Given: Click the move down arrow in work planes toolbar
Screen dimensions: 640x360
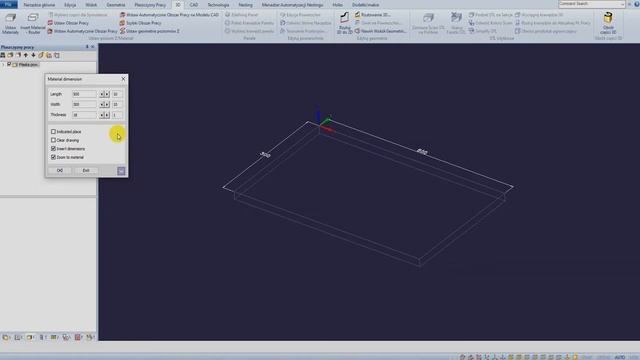Looking at the screenshot, I should coord(33,55).
